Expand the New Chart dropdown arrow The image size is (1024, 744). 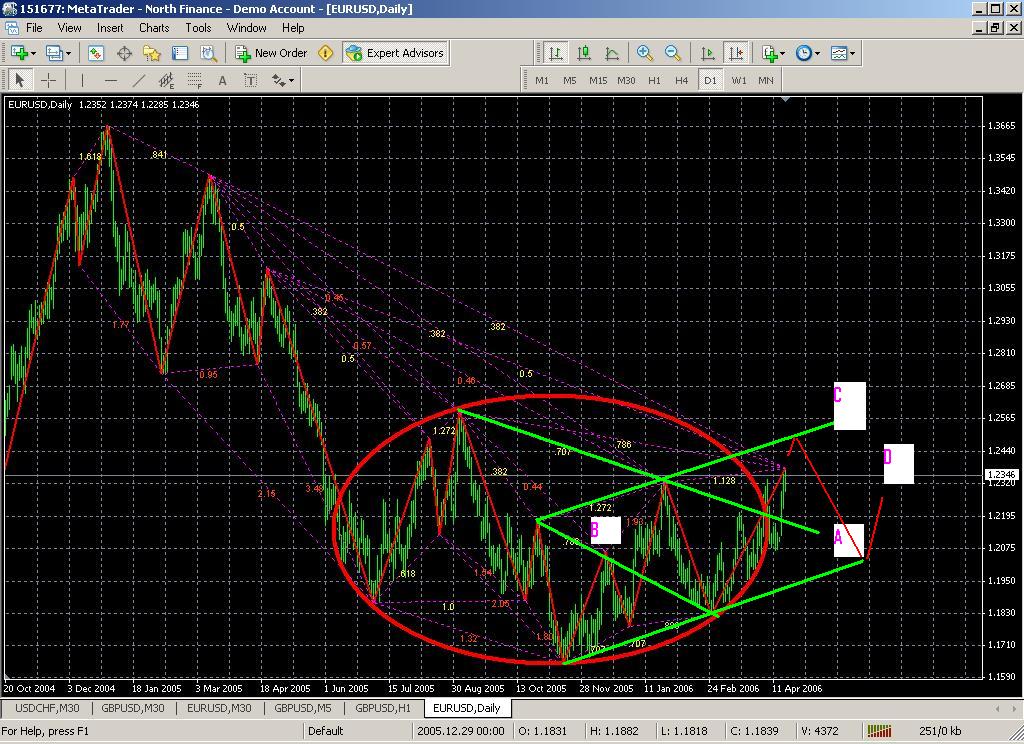coord(33,54)
